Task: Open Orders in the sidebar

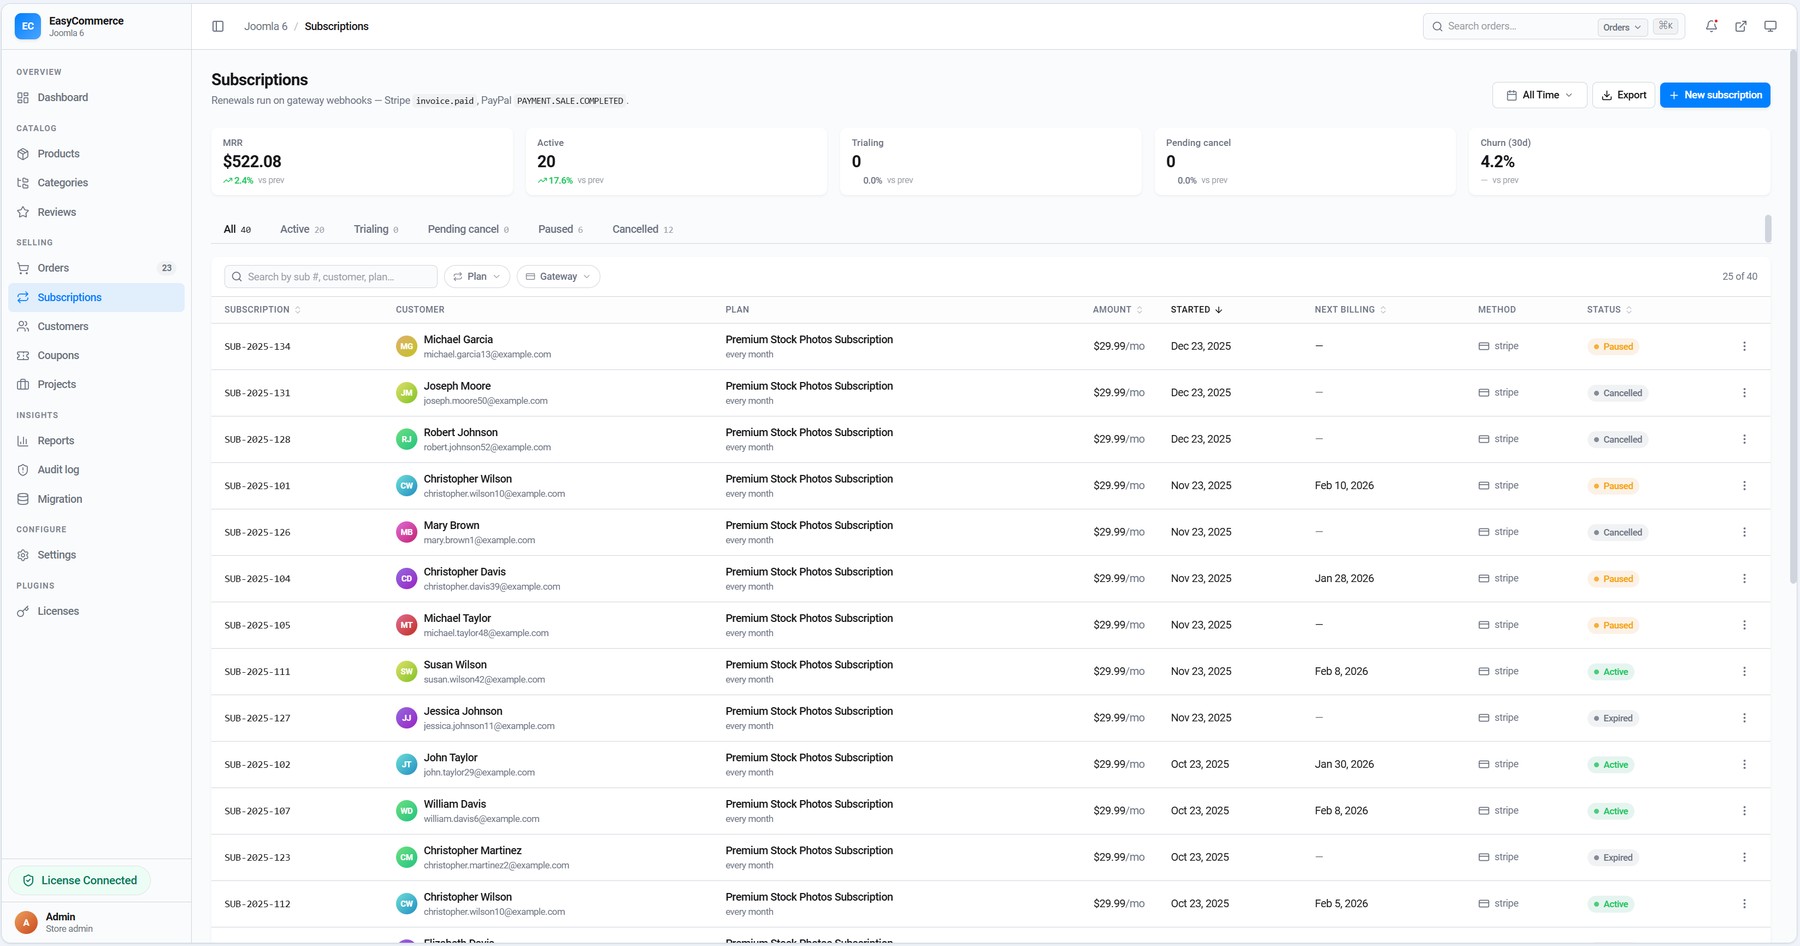Action: 96,268
